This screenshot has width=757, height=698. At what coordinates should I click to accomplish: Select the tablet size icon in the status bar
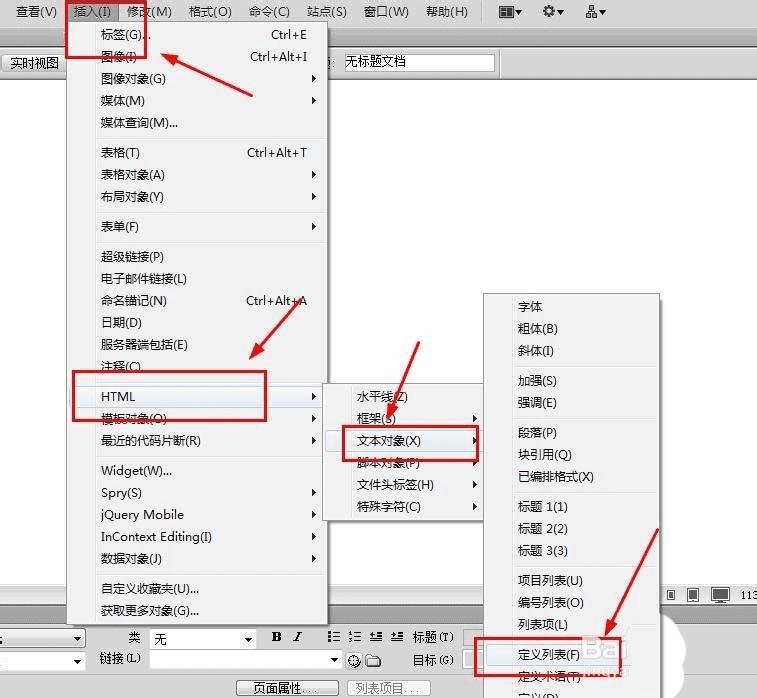pos(693,595)
